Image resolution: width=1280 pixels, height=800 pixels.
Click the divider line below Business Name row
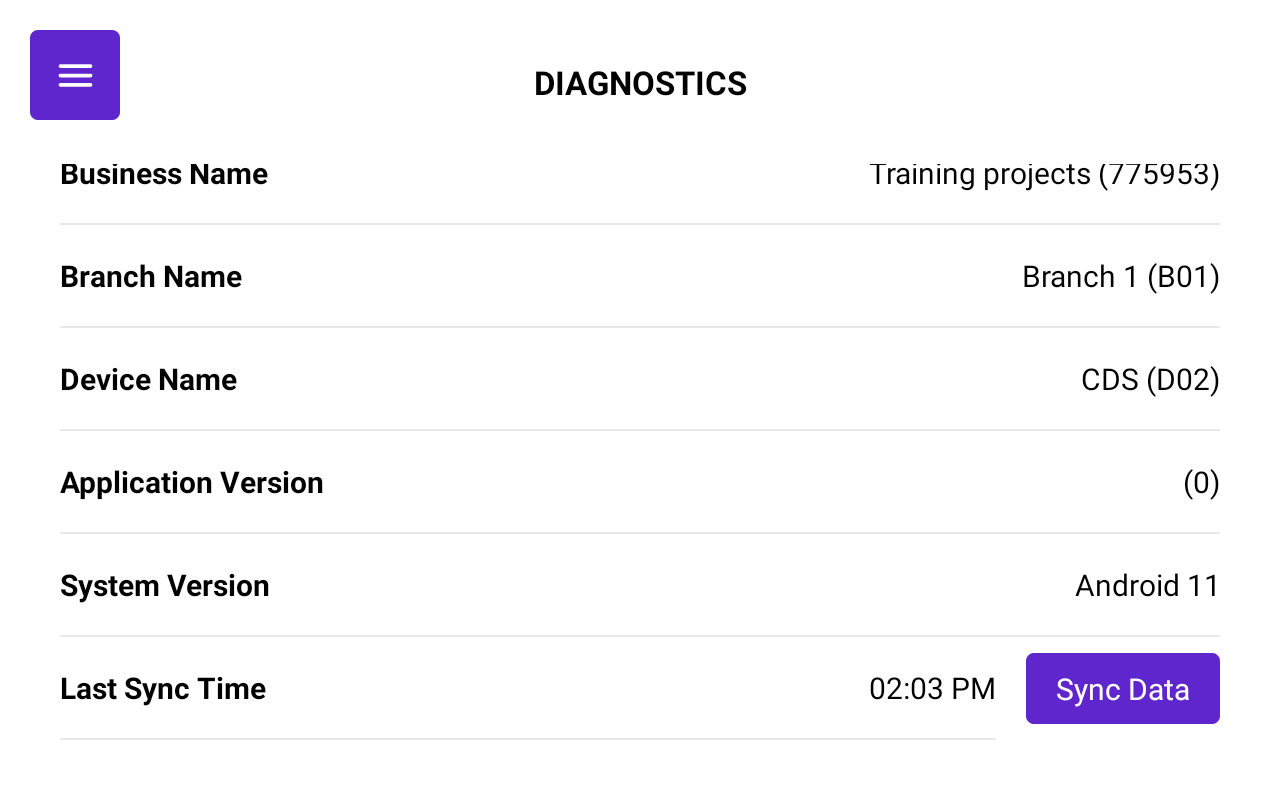[x=640, y=224]
